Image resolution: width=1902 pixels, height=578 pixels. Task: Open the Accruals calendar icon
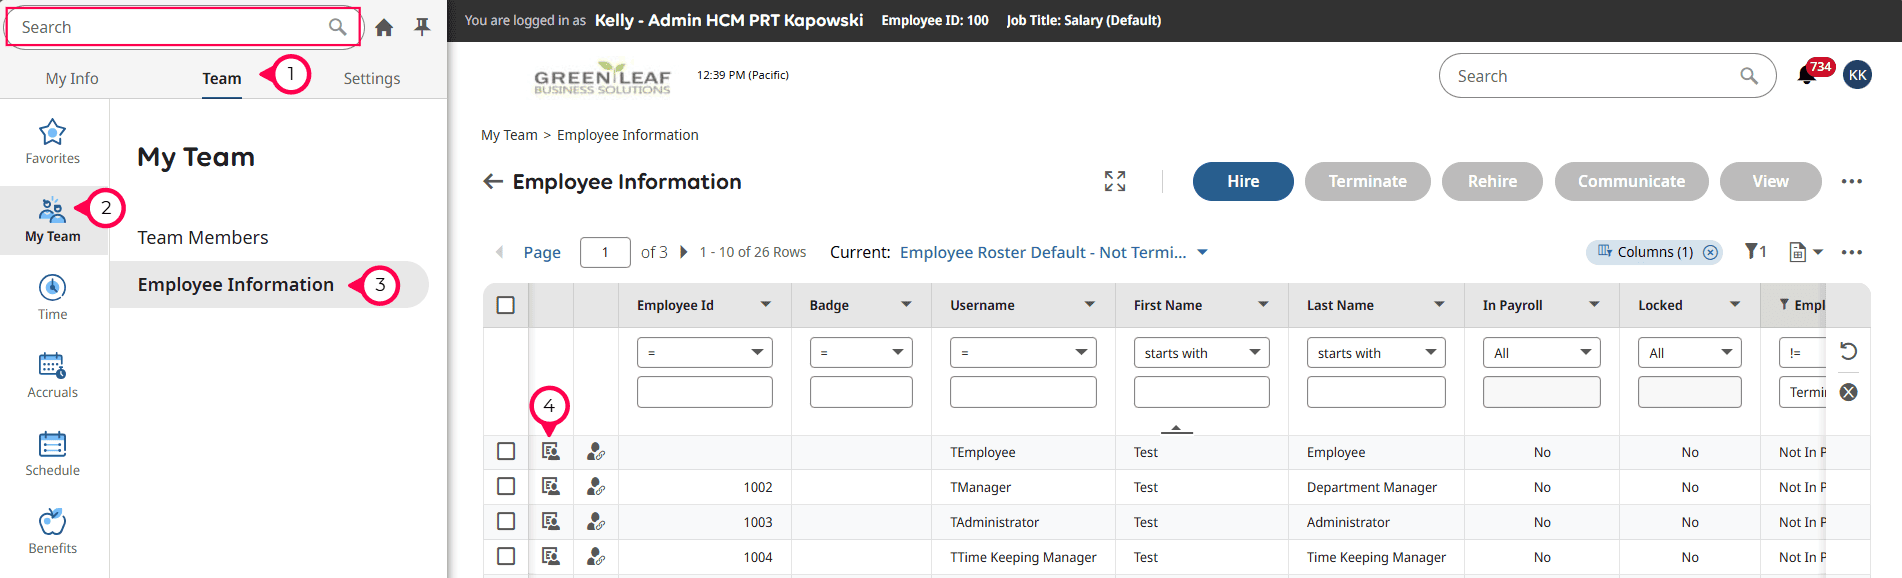coord(52,365)
